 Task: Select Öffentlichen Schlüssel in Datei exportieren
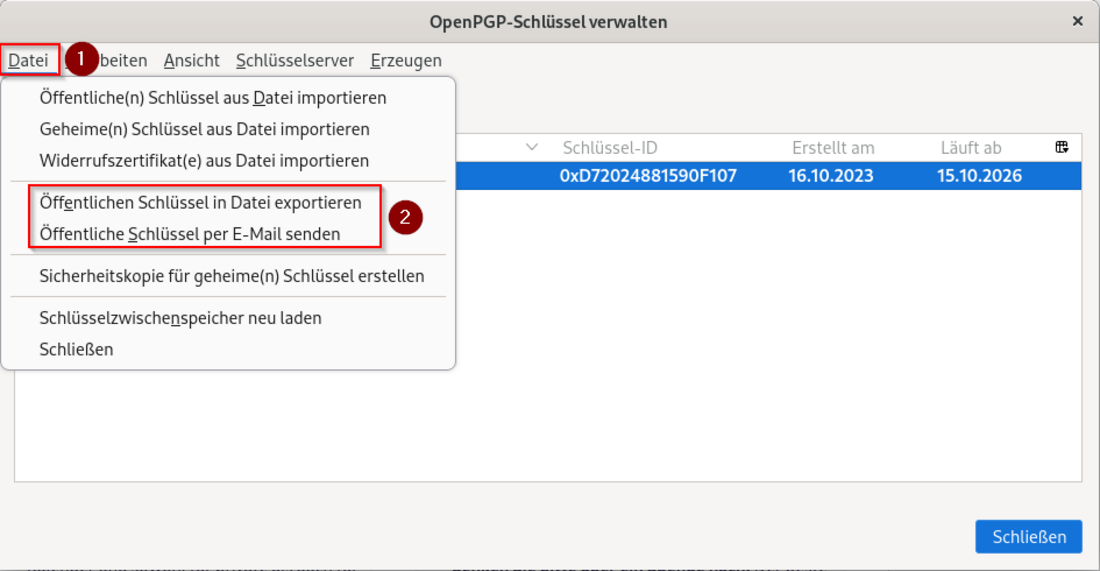(228, 203)
